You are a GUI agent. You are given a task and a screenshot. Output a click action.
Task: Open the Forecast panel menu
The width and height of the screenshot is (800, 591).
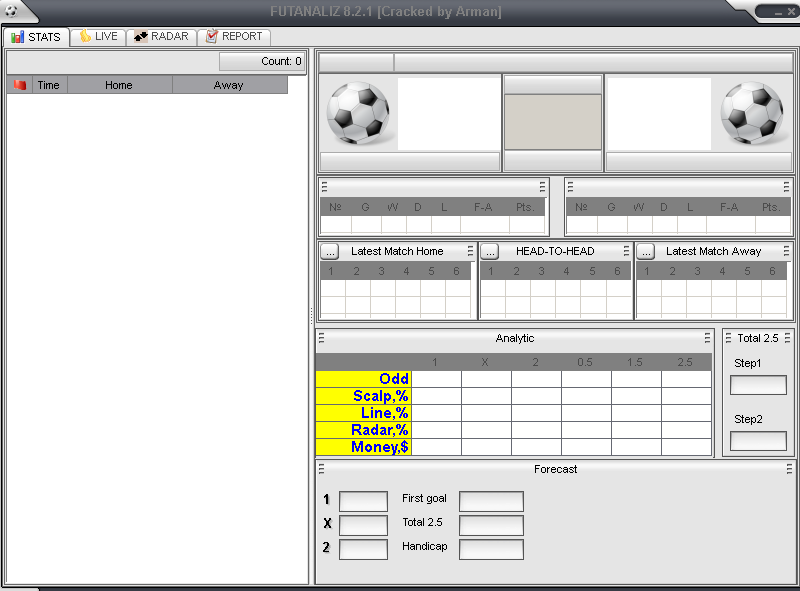point(322,468)
